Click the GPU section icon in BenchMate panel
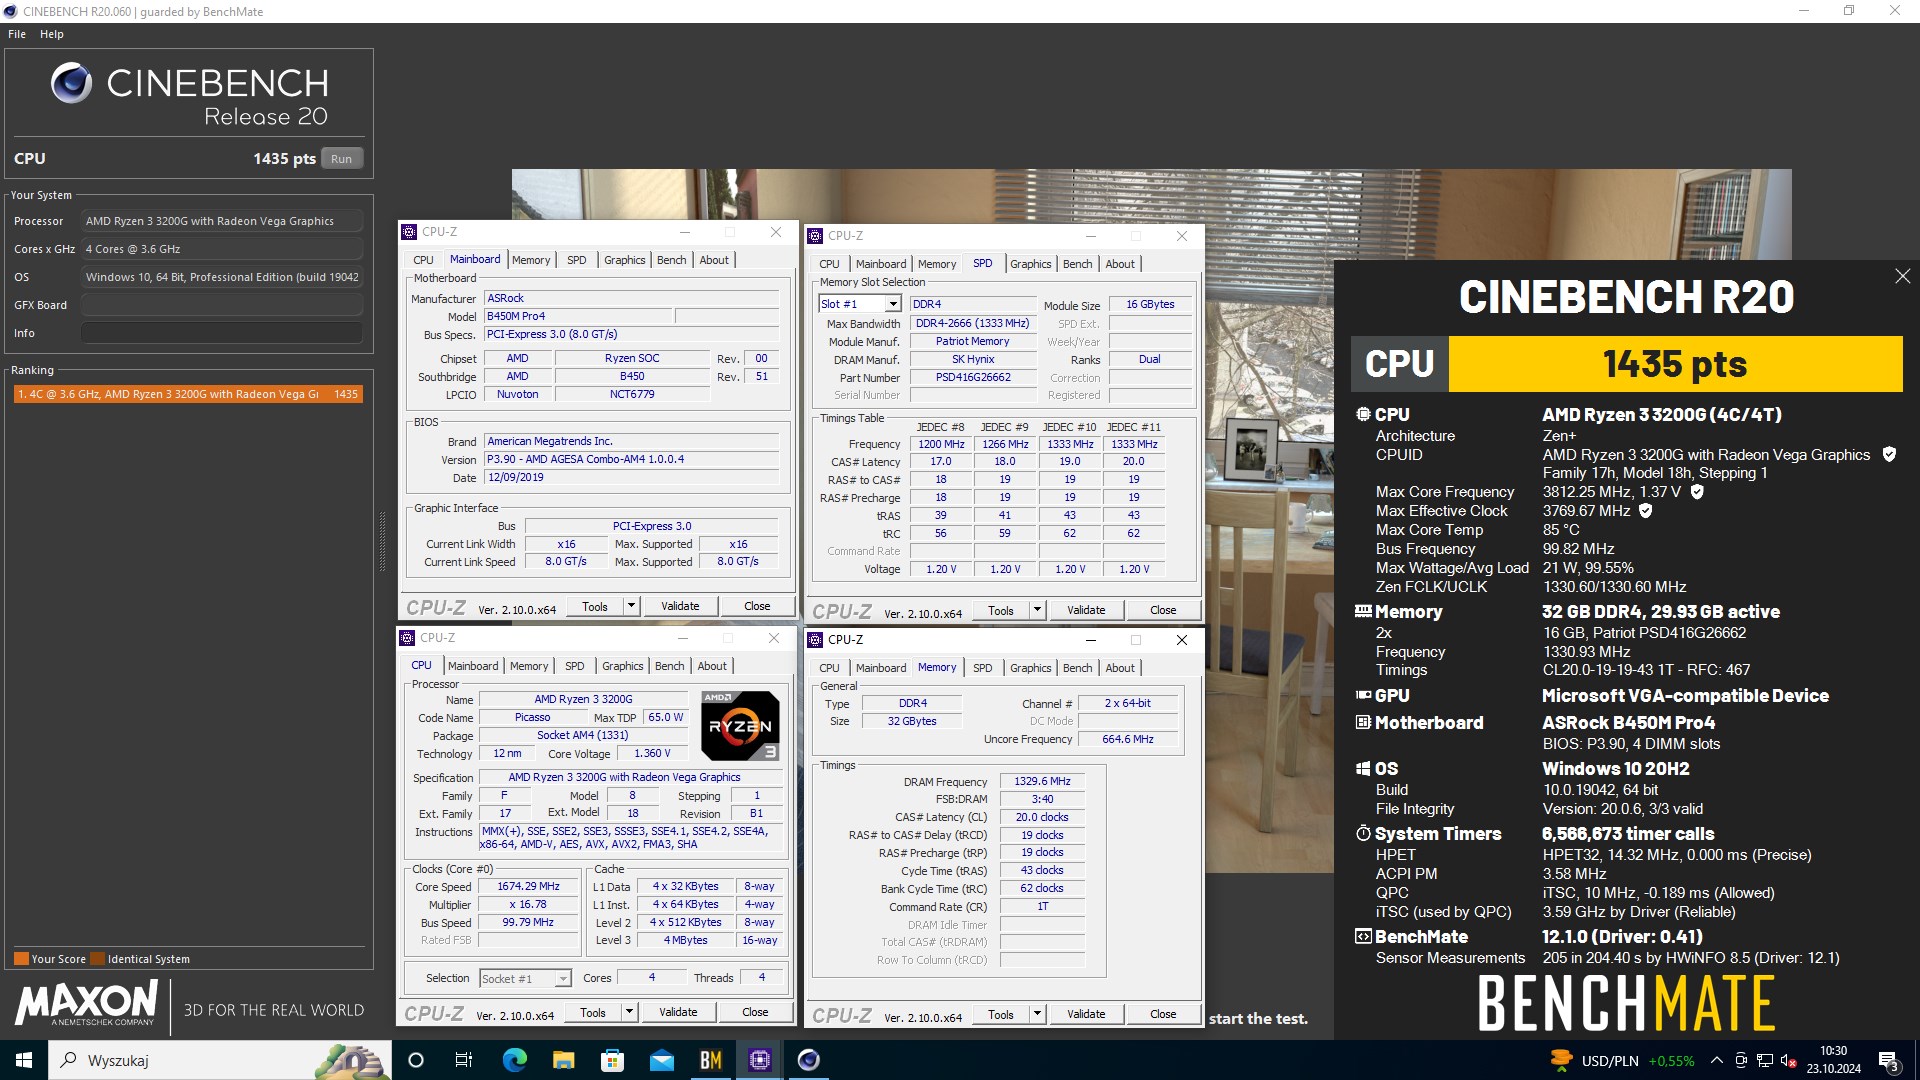Screen dimensions: 1920x1080 [x=1363, y=695]
